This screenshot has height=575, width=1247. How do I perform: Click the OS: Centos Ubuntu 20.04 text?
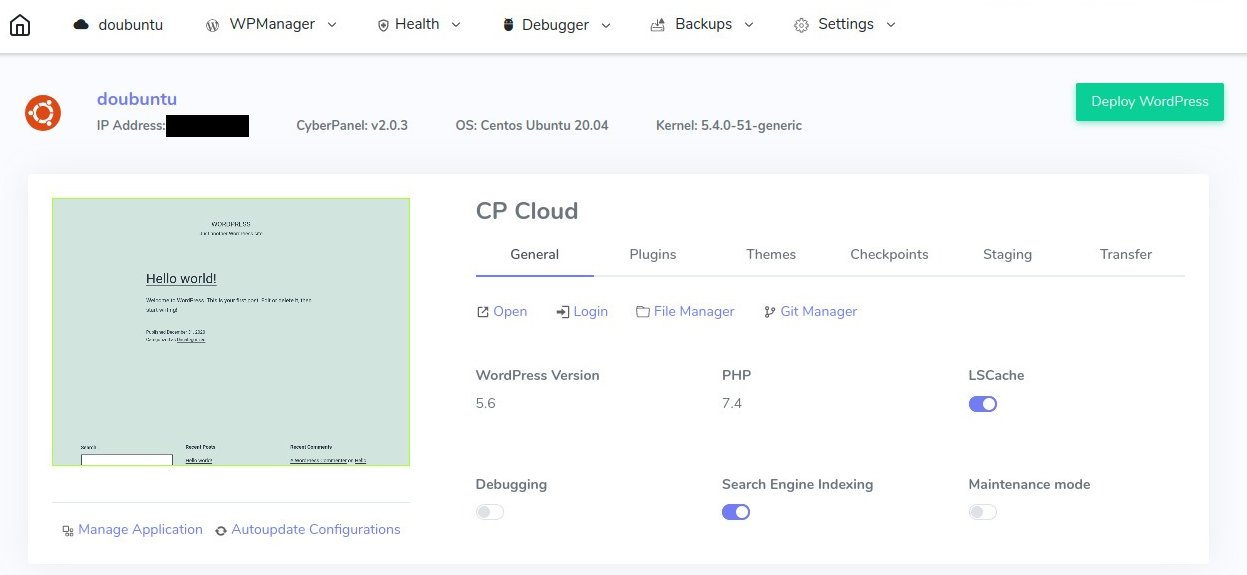[532, 126]
